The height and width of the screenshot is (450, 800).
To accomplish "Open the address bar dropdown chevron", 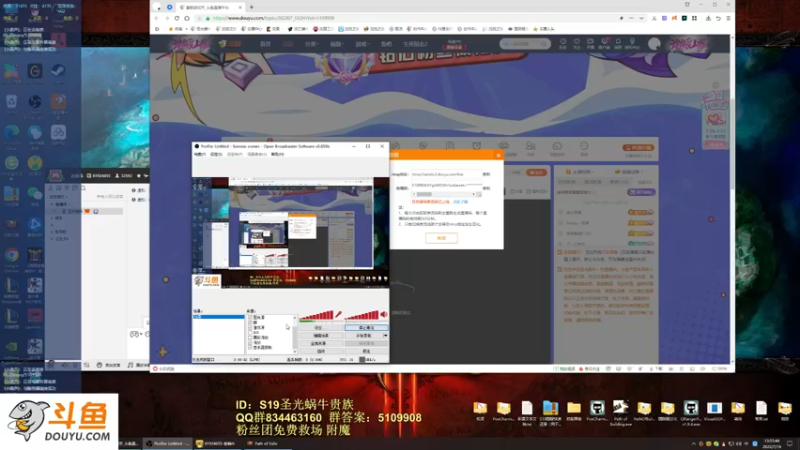I will click(x=641, y=18).
